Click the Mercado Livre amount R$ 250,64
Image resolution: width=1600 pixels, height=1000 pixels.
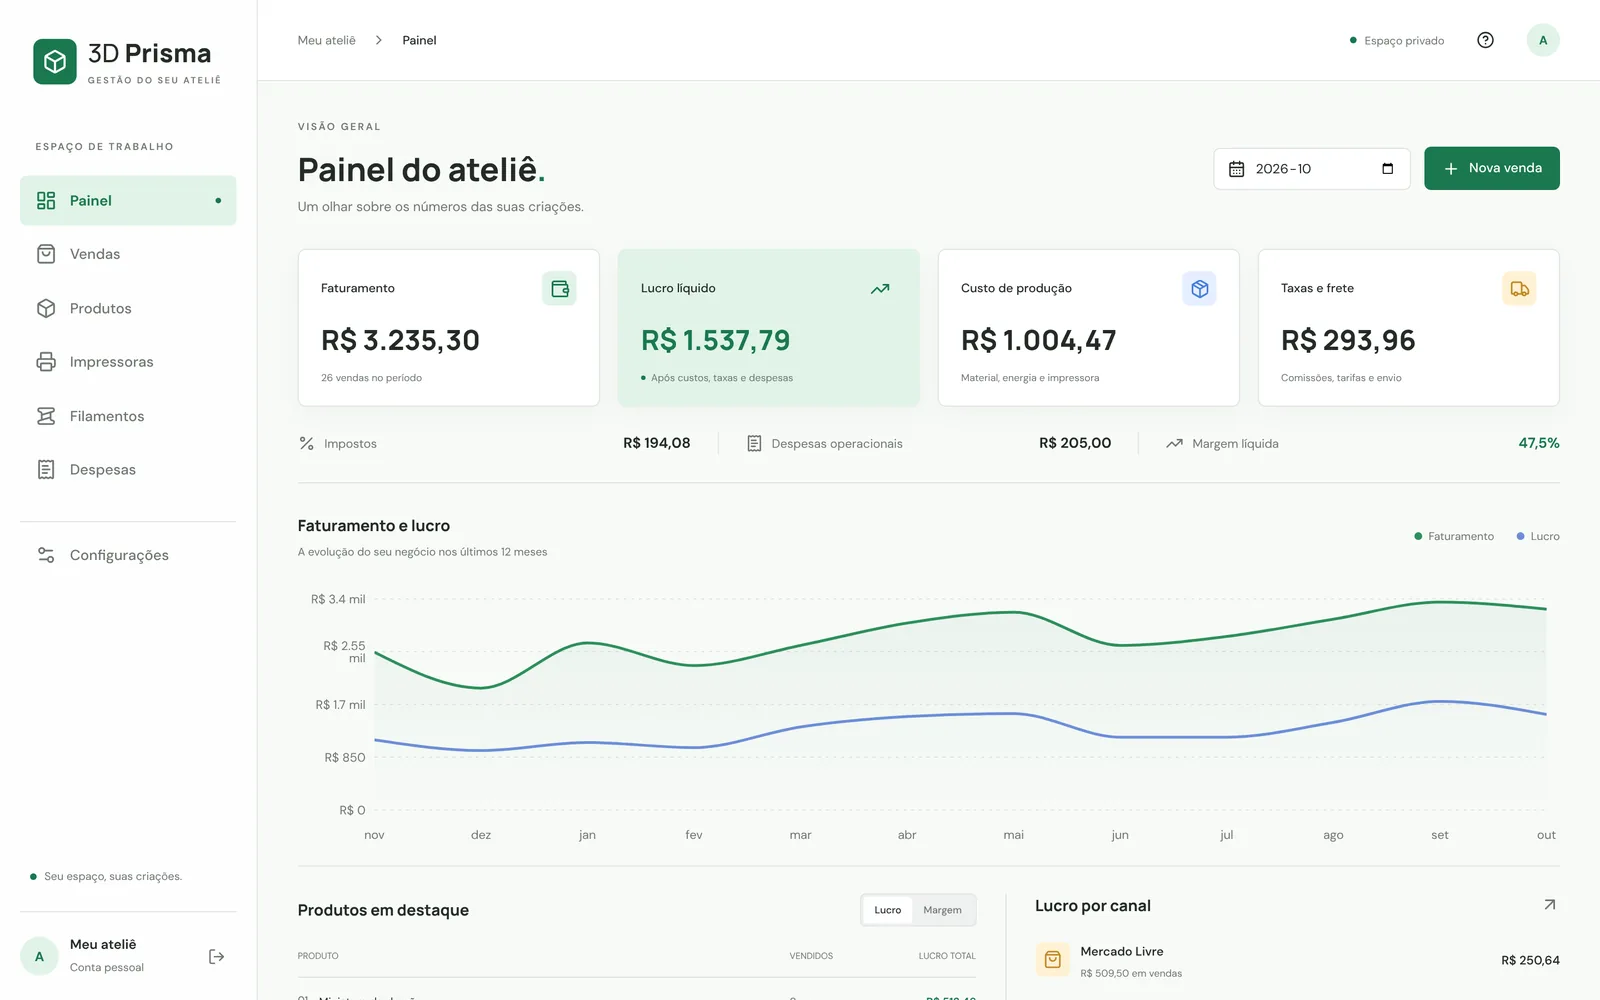[1530, 960]
